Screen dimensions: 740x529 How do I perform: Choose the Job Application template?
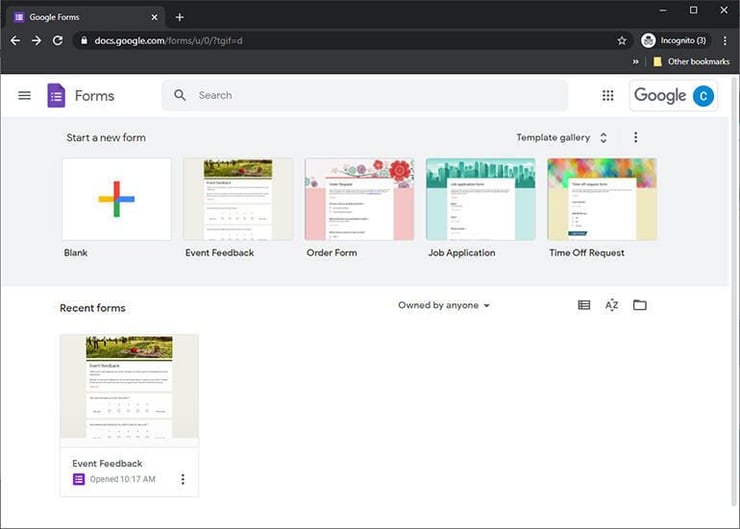coord(480,199)
